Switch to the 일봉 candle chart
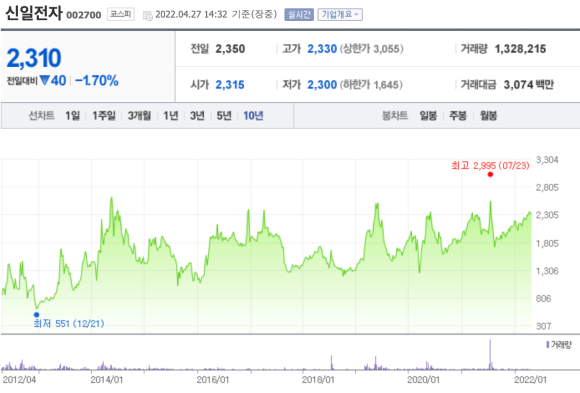Screen dimensions: 580x393 pyautogui.click(x=428, y=116)
